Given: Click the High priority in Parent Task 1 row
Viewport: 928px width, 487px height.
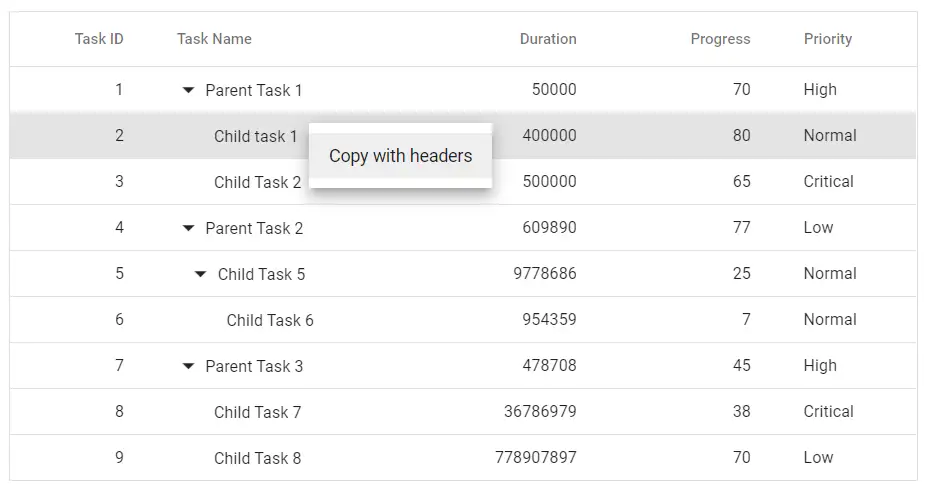Looking at the screenshot, I should (820, 90).
